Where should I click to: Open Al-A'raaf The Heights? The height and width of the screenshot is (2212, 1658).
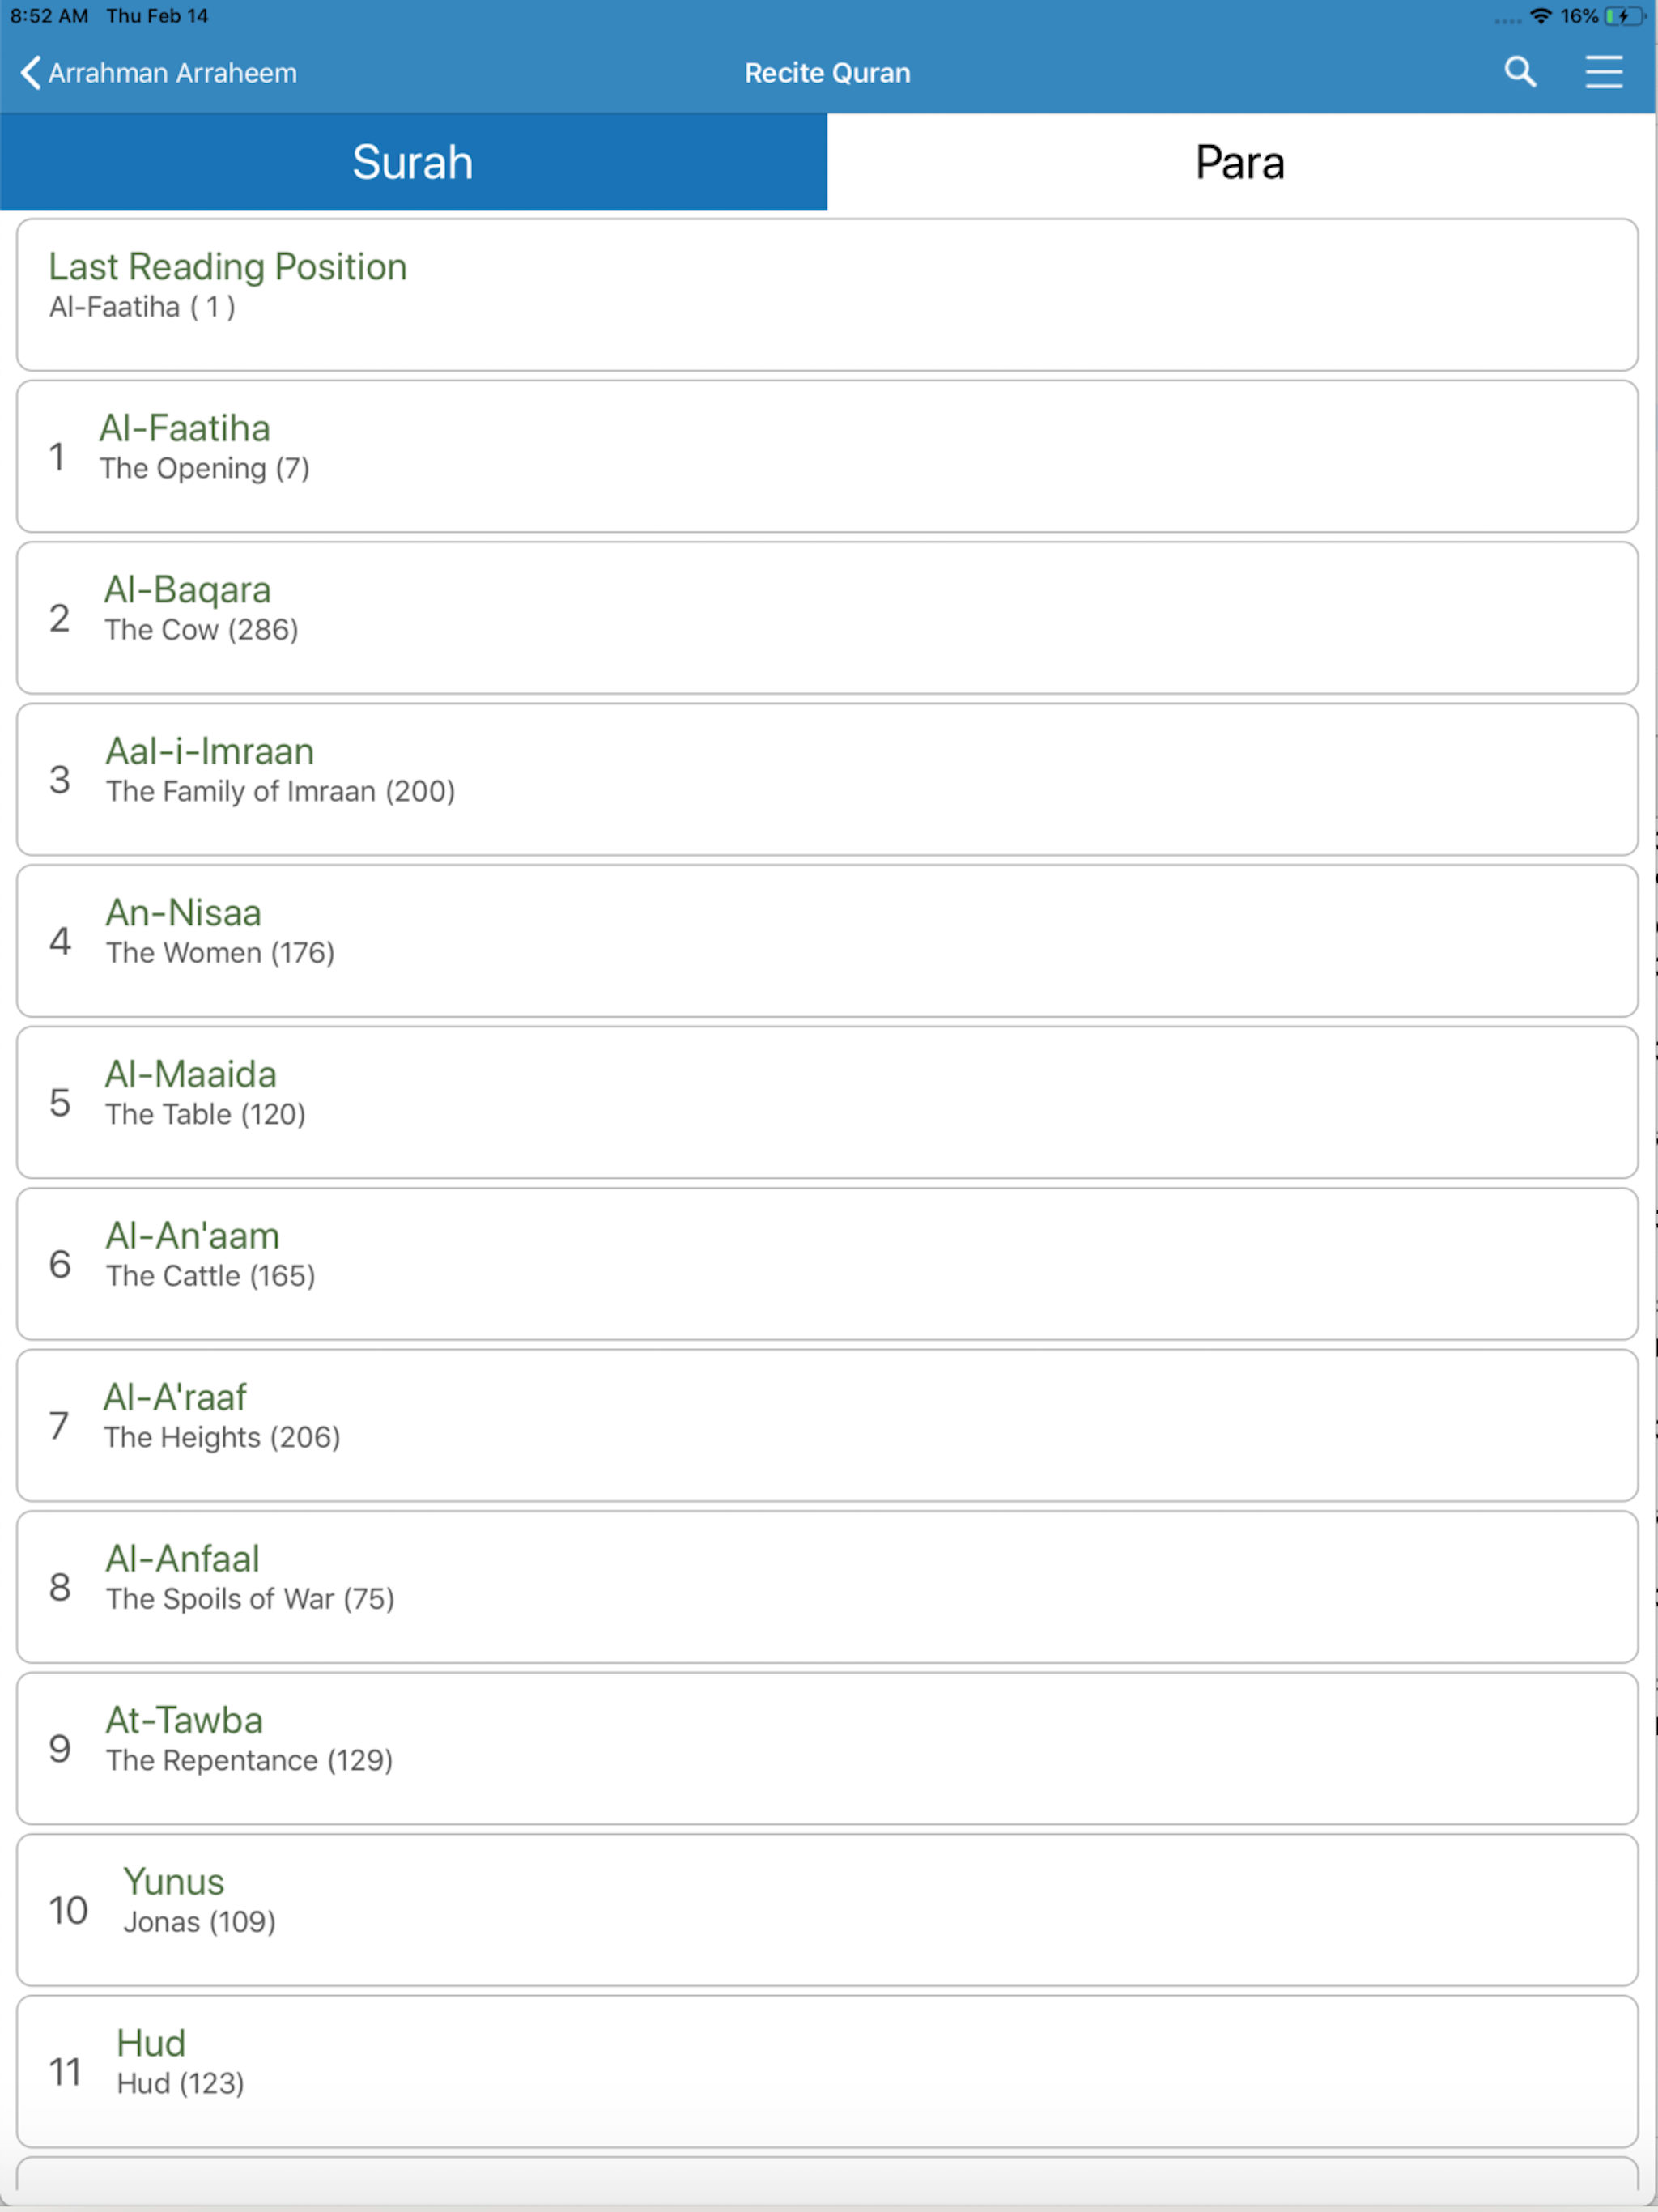coord(827,1425)
